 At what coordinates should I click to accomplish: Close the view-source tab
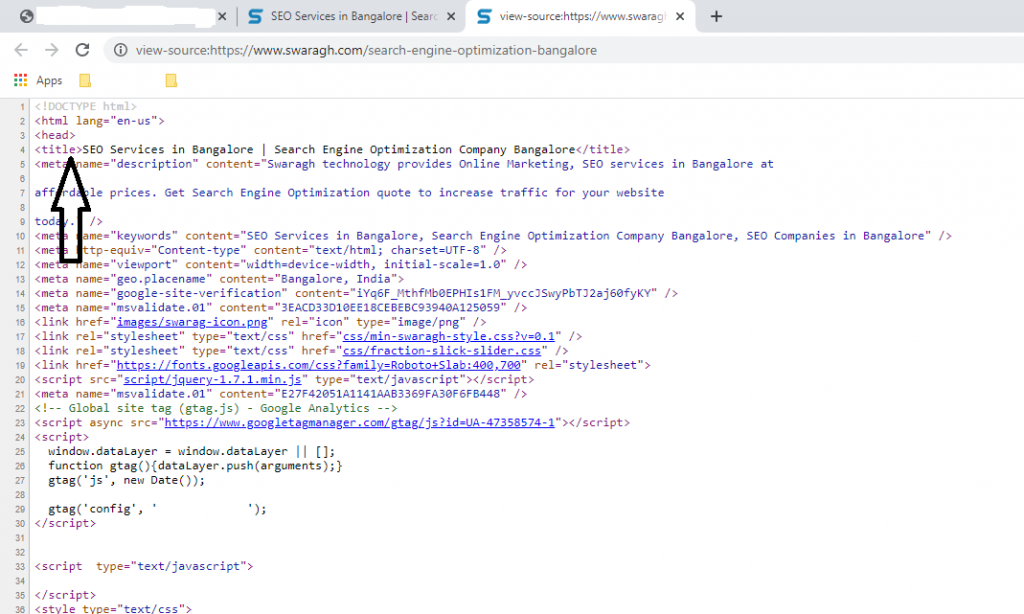pyautogui.click(x=680, y=16)
